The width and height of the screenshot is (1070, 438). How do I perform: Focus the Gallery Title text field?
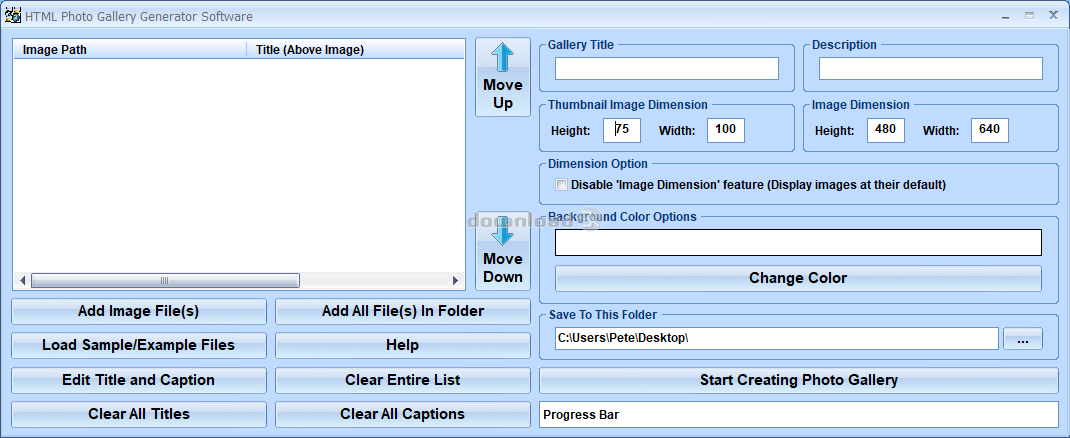click(x=666, y=69)
